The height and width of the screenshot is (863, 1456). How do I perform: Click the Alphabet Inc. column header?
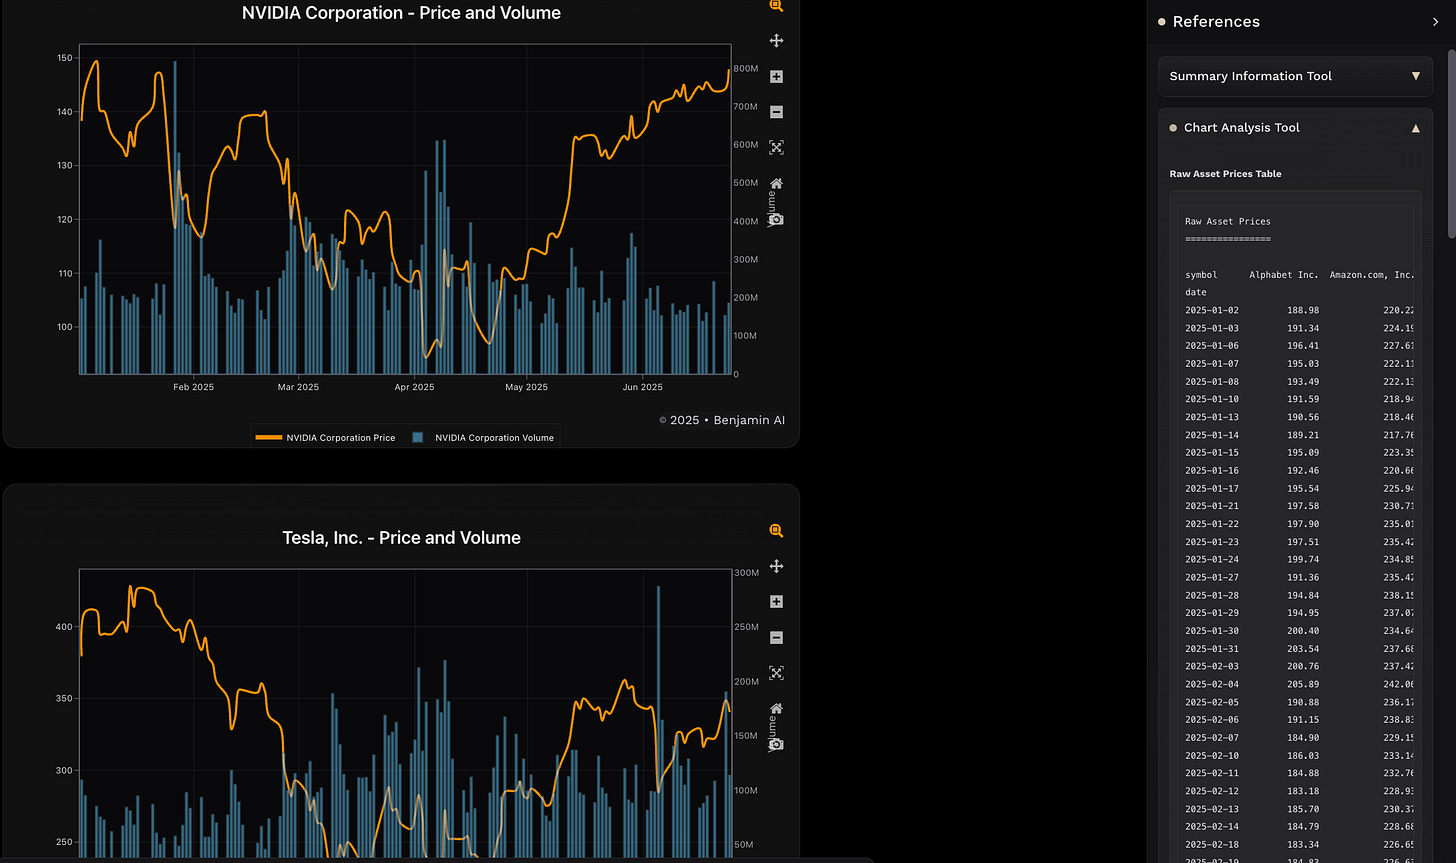pos(1284,275)
